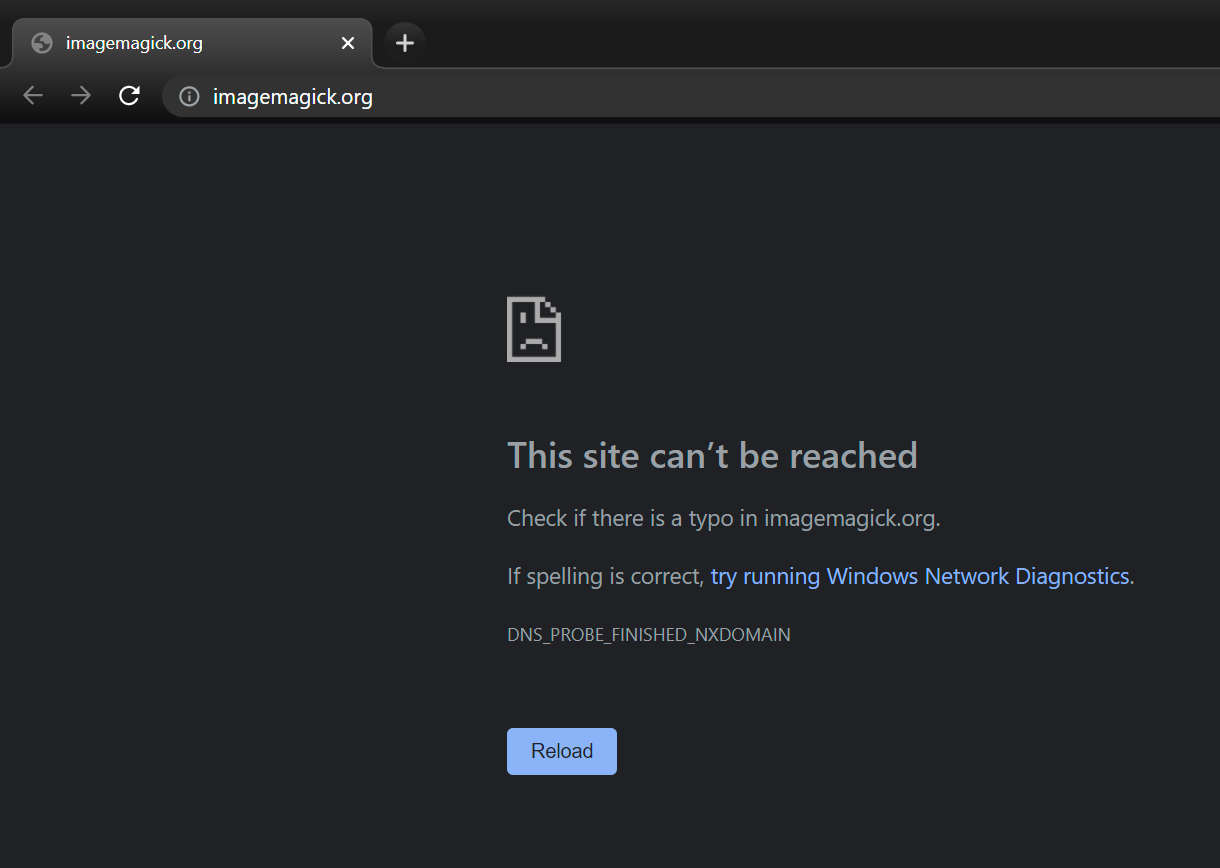
Task: Click the globe favicon on the tab
Action: [x=41, y=42]
